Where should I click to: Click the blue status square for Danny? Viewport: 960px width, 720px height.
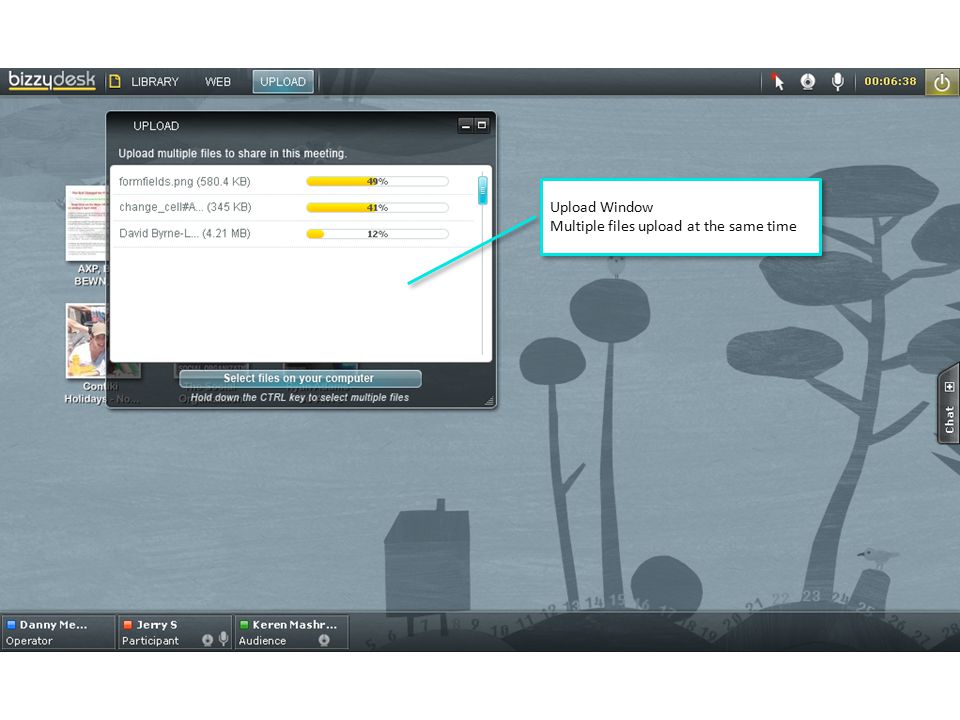pos(11,624)
